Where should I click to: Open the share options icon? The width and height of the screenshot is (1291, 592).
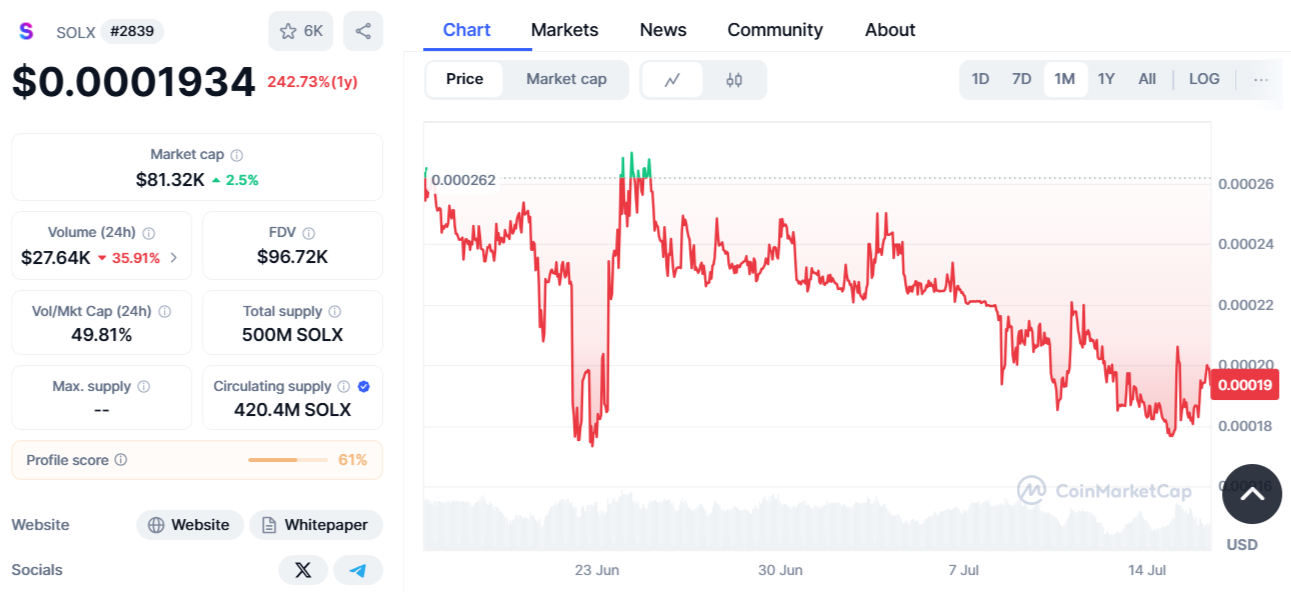(363, 31)
